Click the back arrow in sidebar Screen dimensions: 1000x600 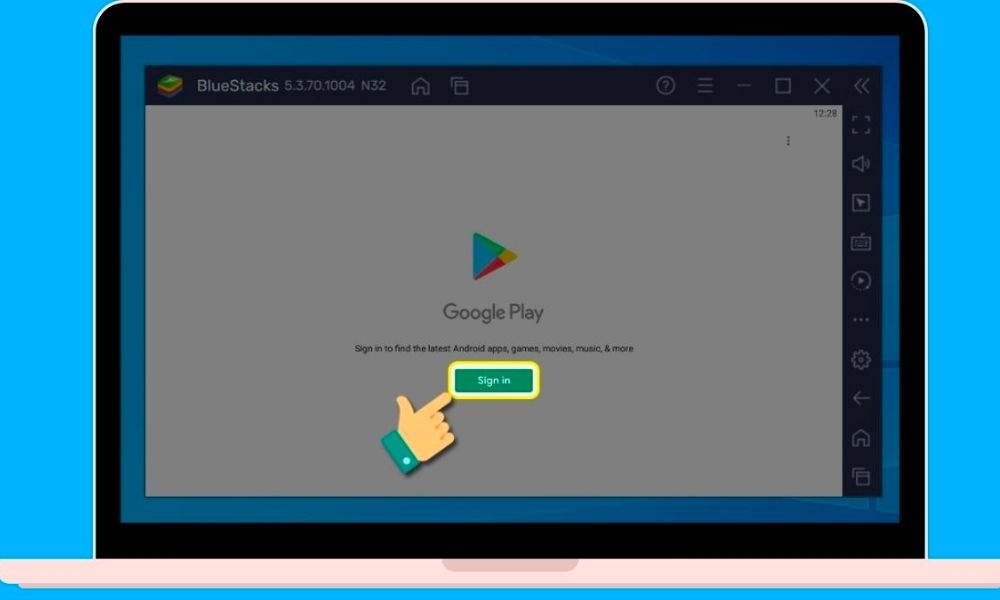point(860,399)
